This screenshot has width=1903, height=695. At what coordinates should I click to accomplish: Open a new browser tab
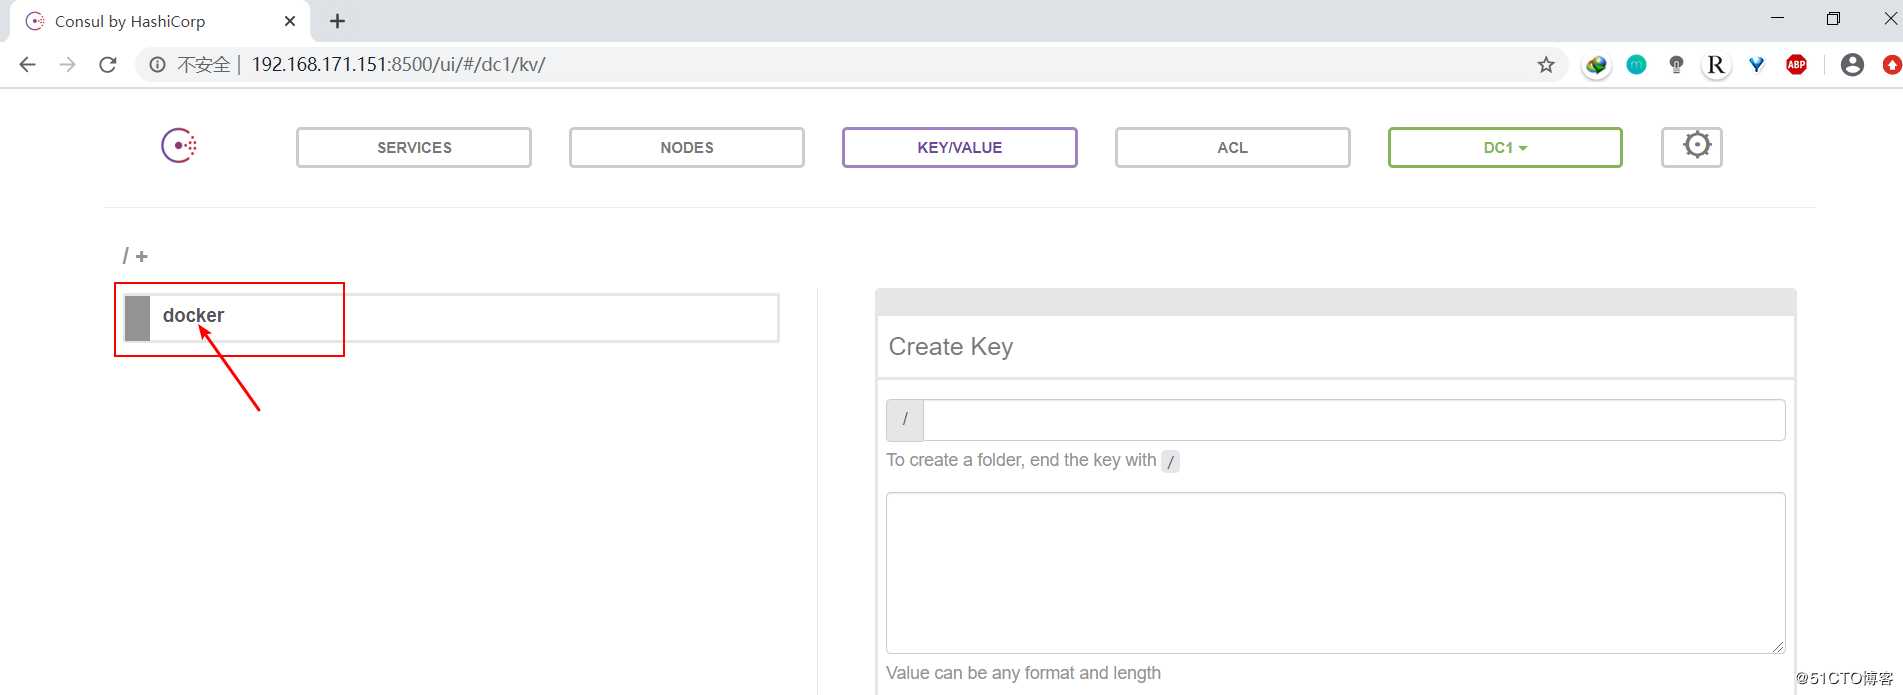[x=337, y=21]
